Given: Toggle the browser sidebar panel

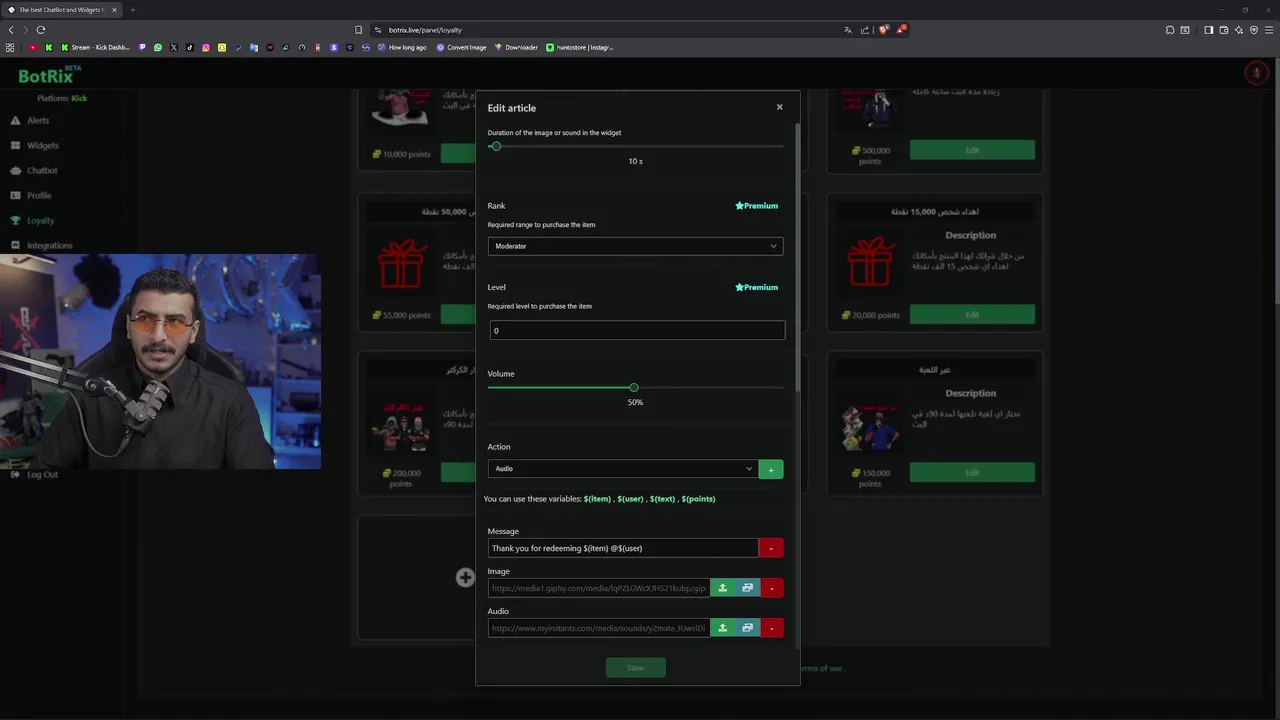Looking at the screenshot, I should pyautogui.click(x=1208, y=30).
